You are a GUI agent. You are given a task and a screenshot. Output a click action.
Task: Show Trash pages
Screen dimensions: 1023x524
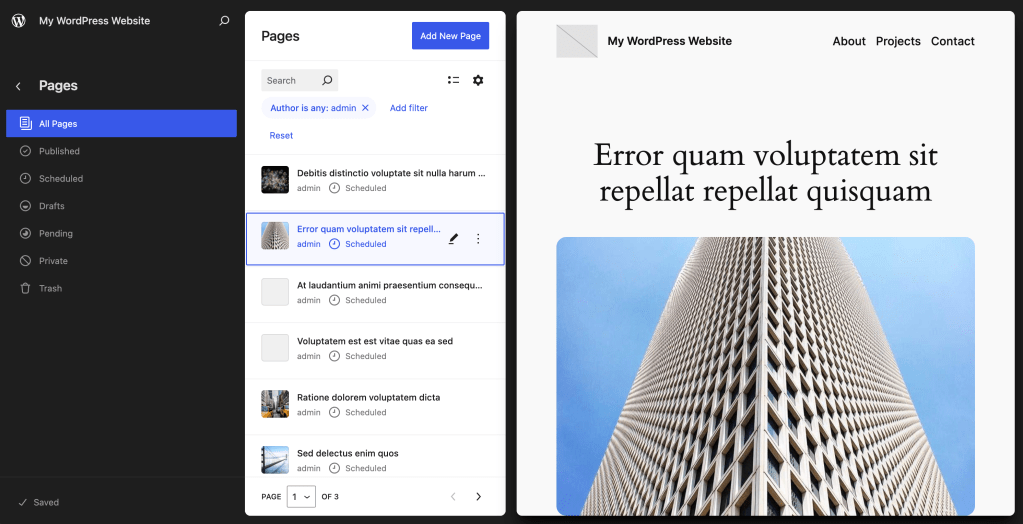50,288
